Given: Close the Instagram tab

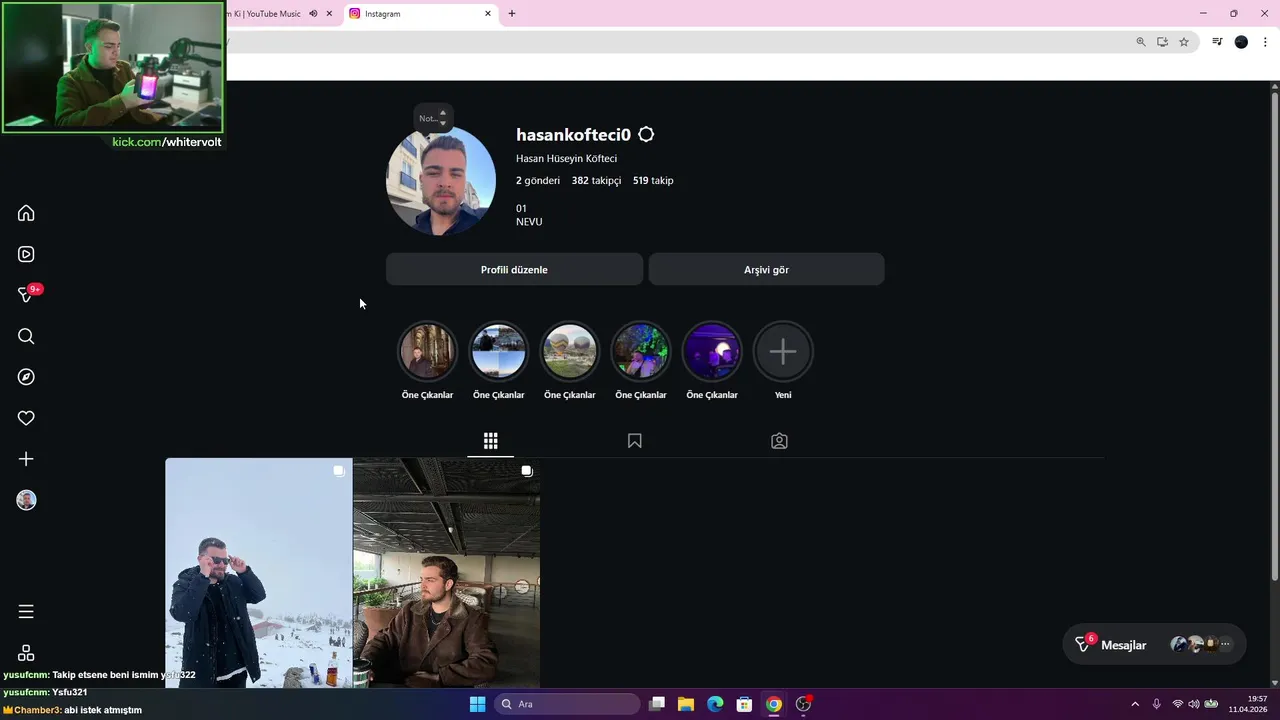Looking at the screenshot, I should (x=488, y=14).
